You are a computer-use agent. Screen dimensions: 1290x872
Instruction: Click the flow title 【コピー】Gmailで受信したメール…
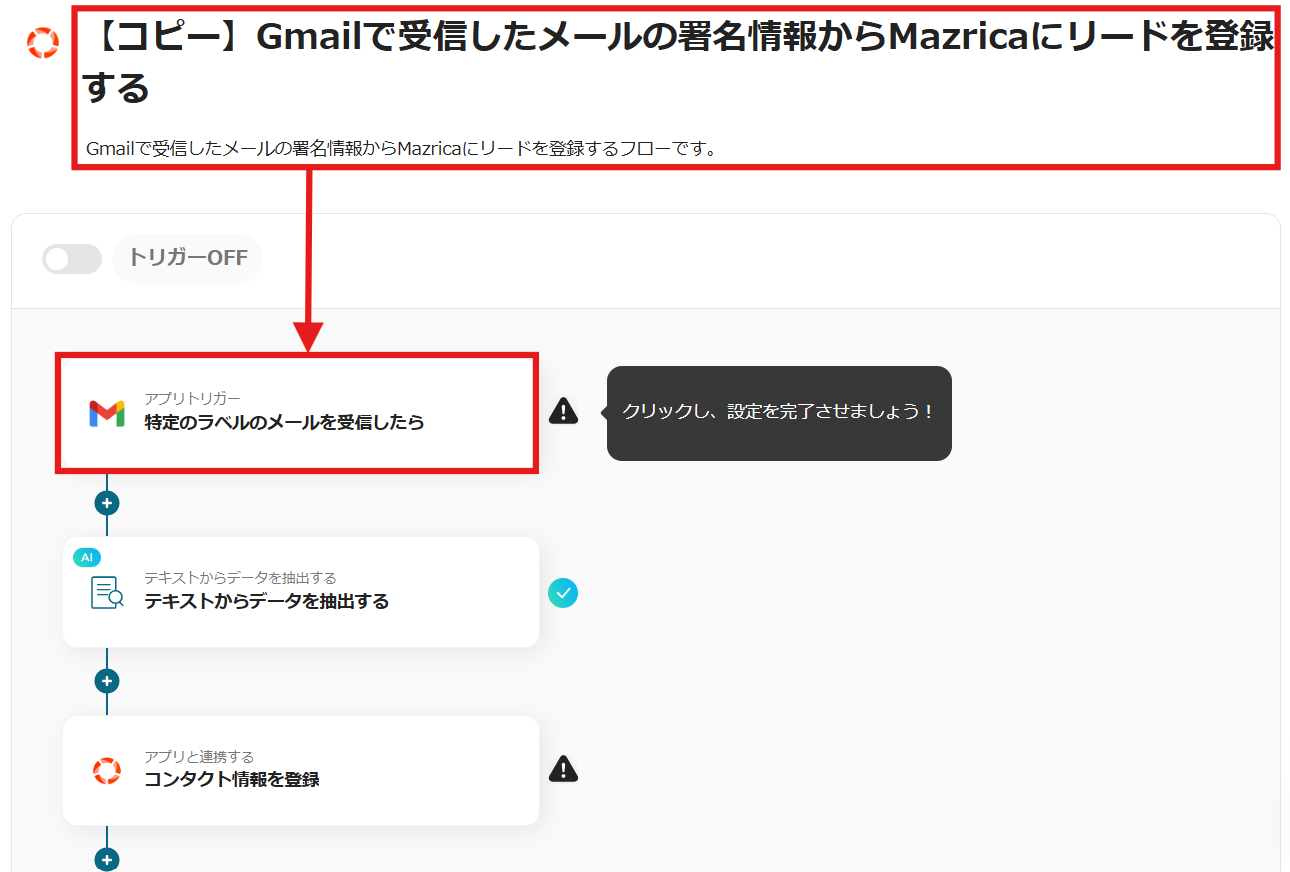pyautogui.click(x=677, y=63)
